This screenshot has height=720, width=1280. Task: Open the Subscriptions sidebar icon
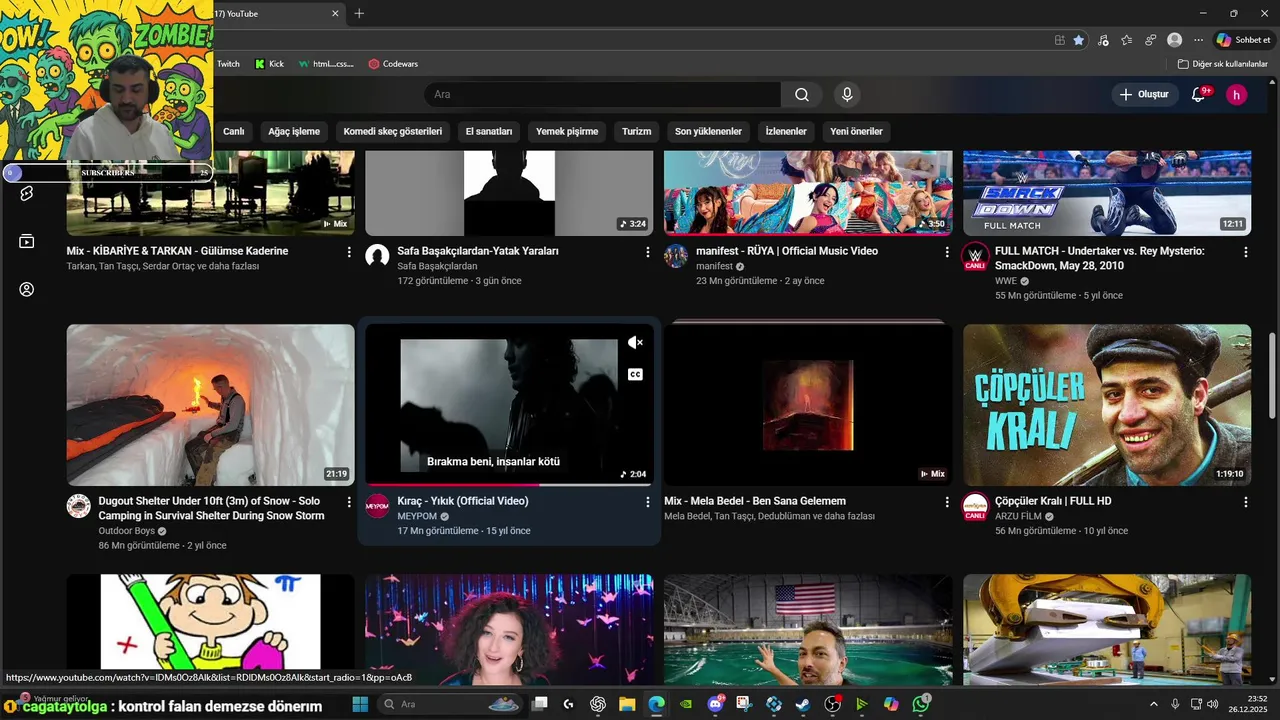pyautogui.click(x=27, y=241)
